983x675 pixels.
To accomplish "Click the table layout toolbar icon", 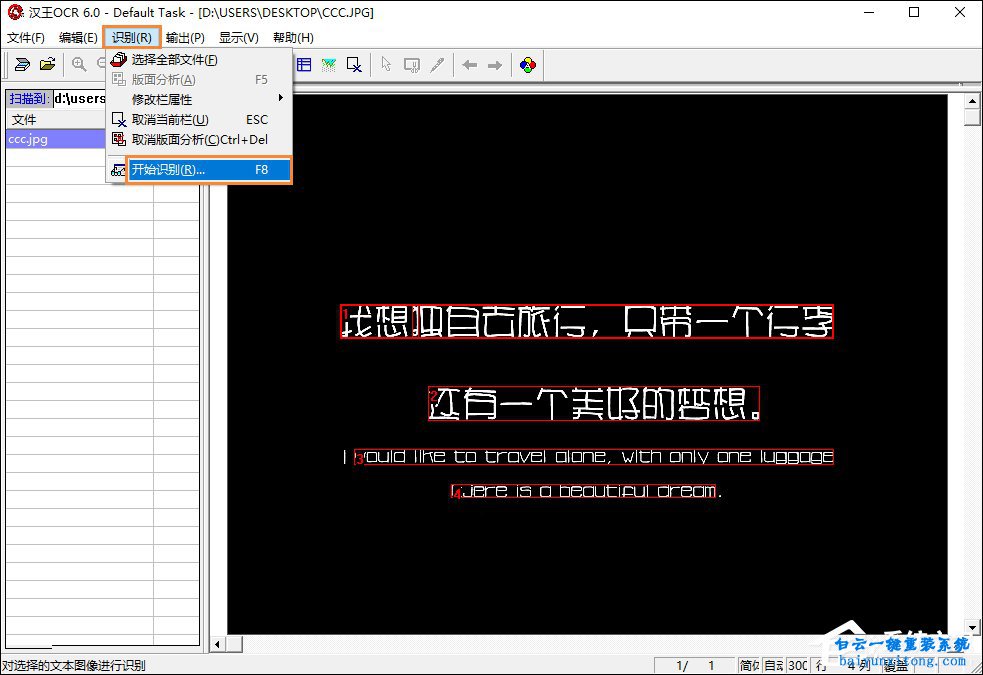I will 303,65.
